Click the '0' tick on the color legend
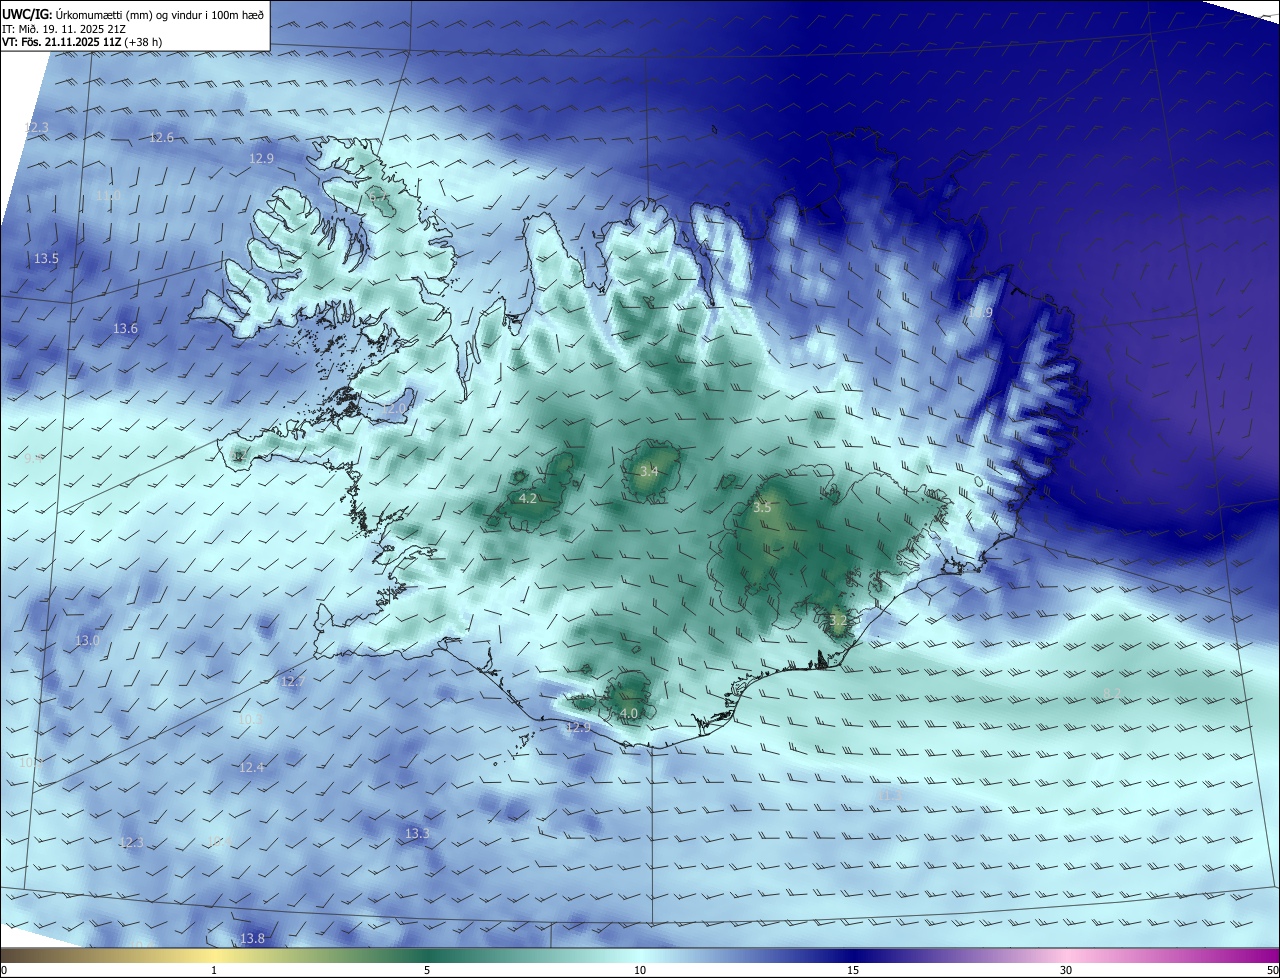This screenshot has height=978, width=1280. [x=4, y=971]
